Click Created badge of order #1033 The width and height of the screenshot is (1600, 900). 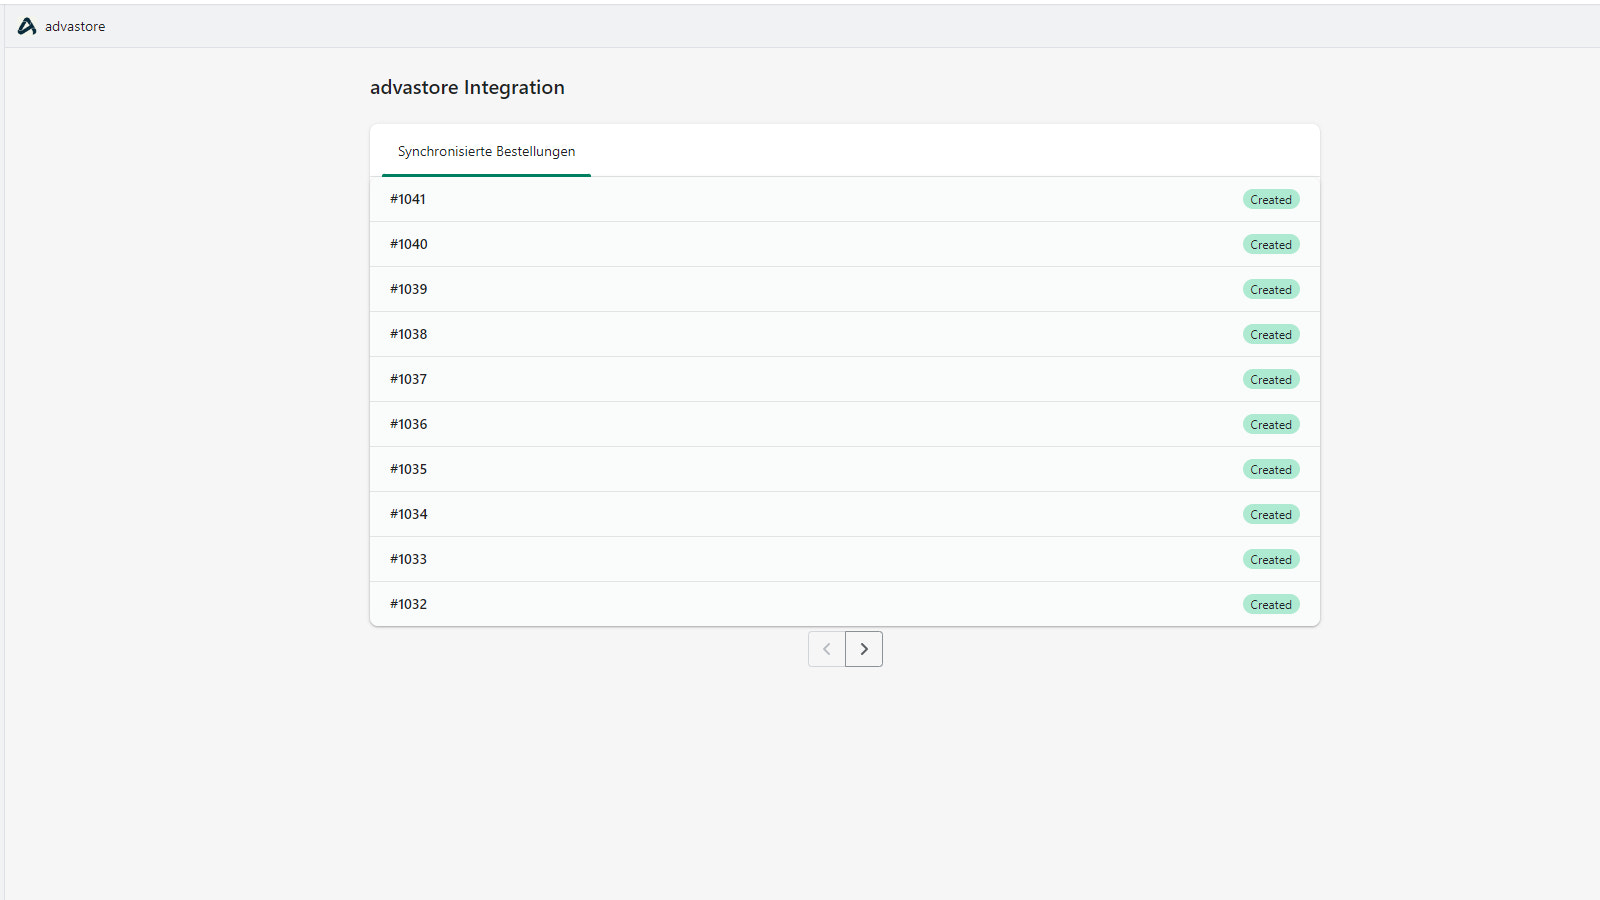[1271, 560]
